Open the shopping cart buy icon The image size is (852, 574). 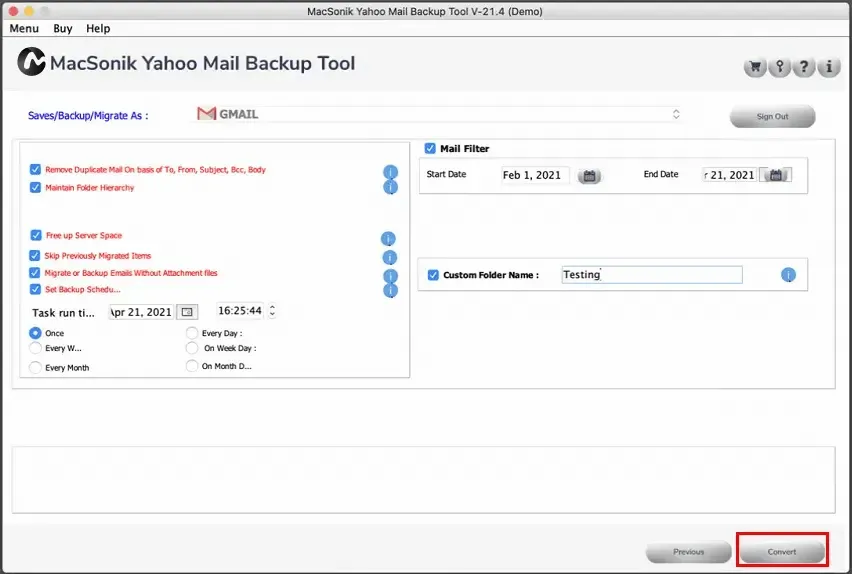(x=755, y=67)
